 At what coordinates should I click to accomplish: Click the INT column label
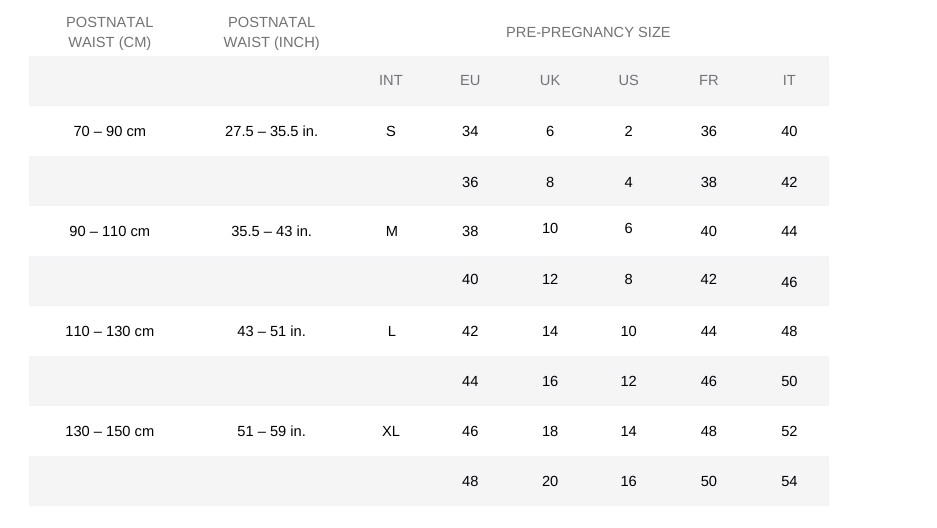(x=390, y=80)
